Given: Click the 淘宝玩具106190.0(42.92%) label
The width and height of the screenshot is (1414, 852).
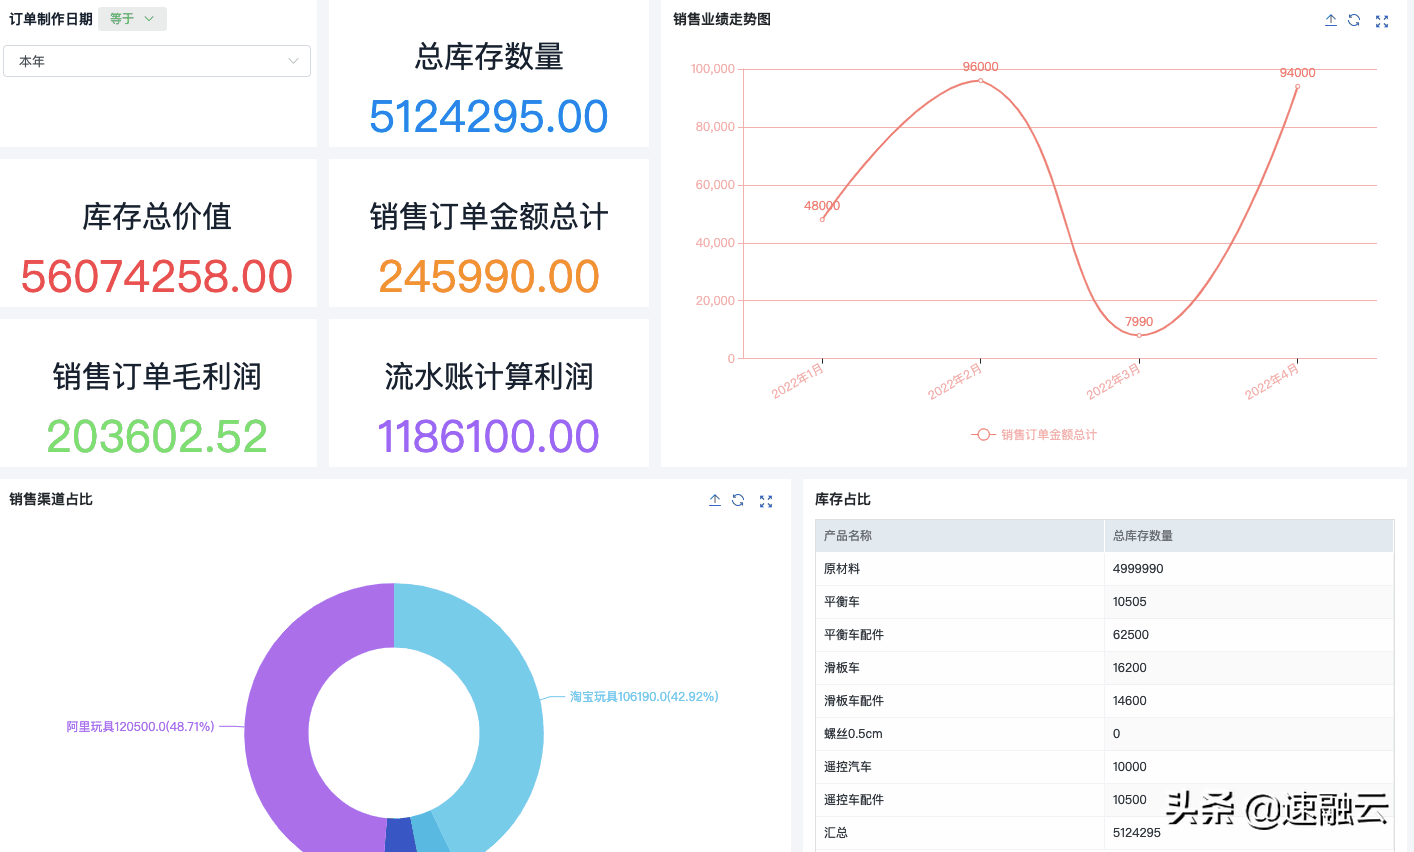Looking at the screenshot, I should pos(644,697).
